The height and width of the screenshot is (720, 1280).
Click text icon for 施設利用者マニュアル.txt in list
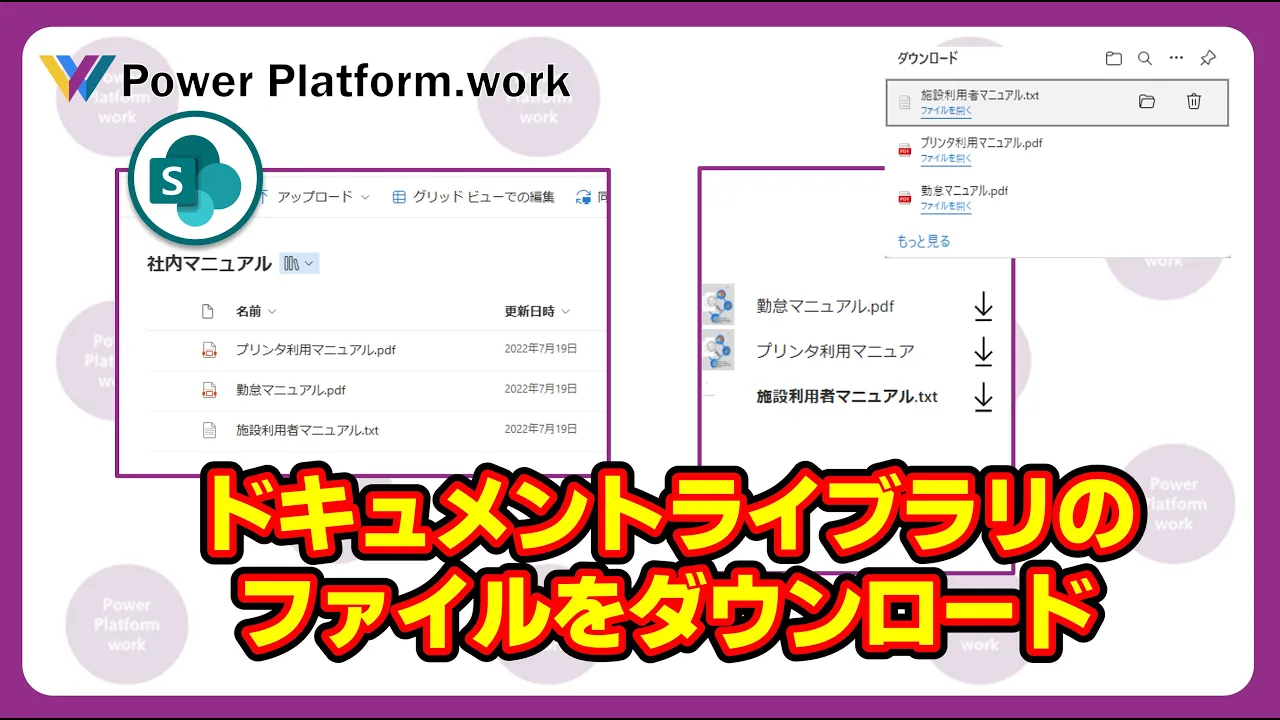209,430
